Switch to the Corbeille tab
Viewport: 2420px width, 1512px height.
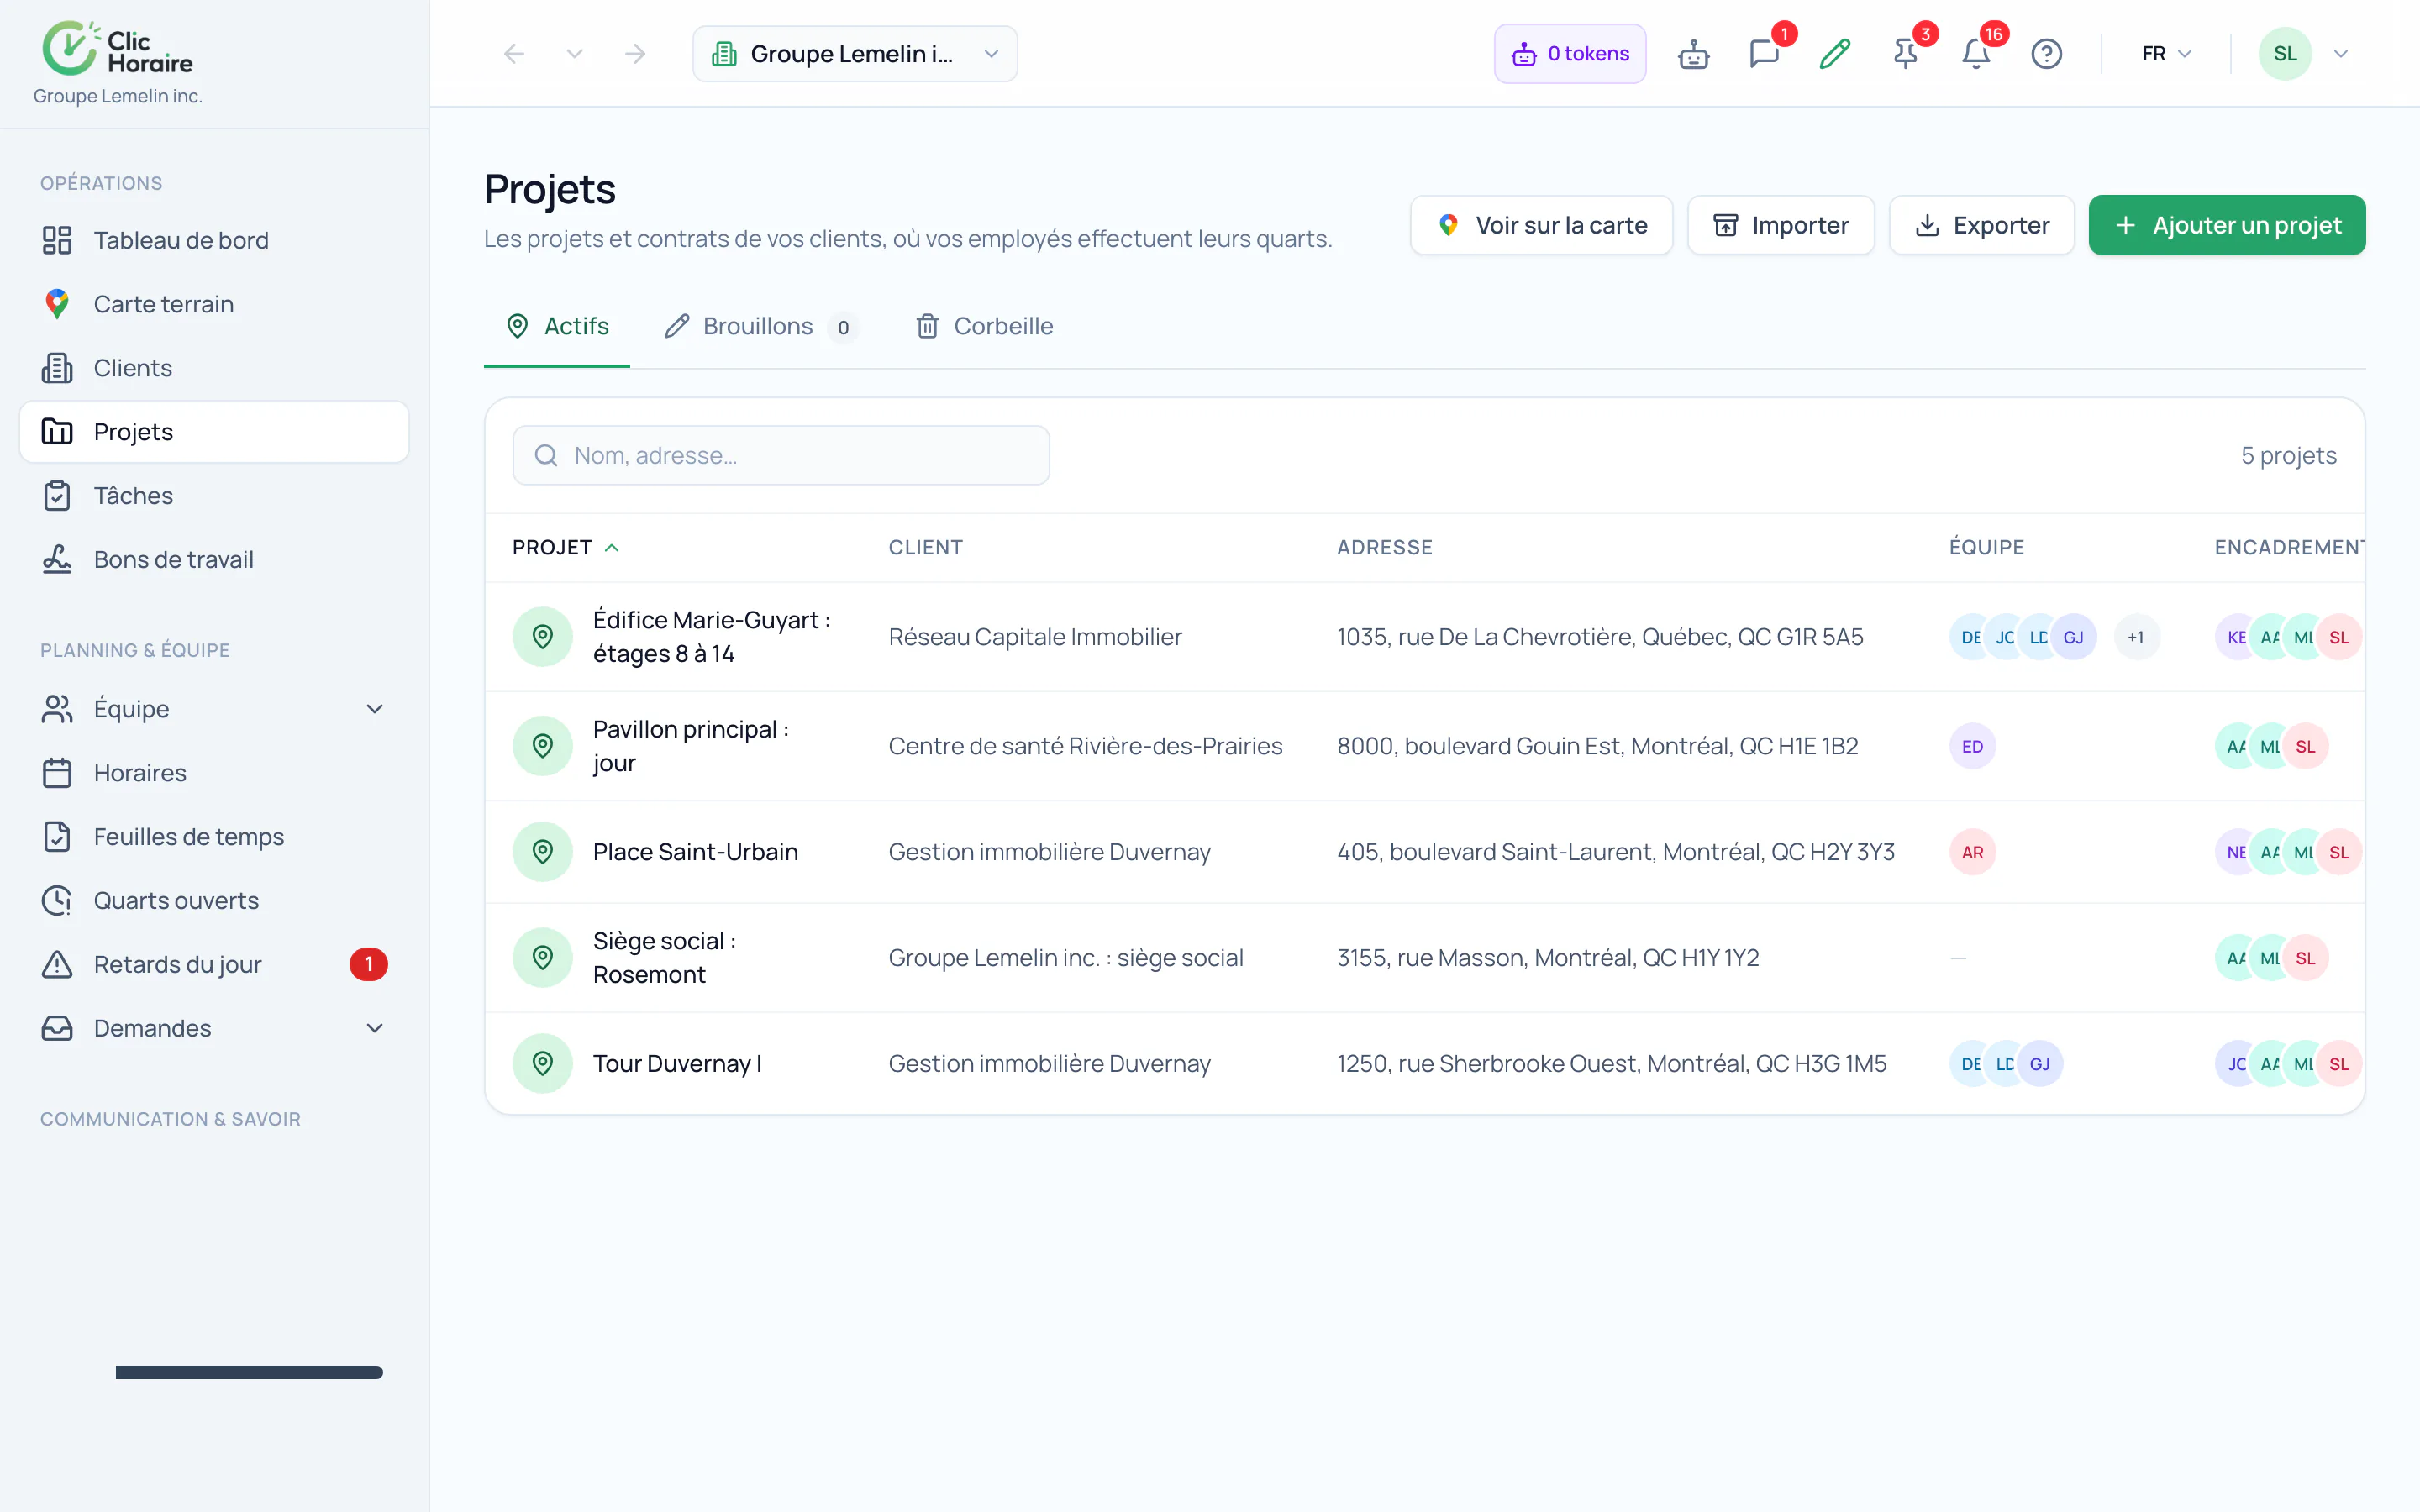tap(984, 326)
